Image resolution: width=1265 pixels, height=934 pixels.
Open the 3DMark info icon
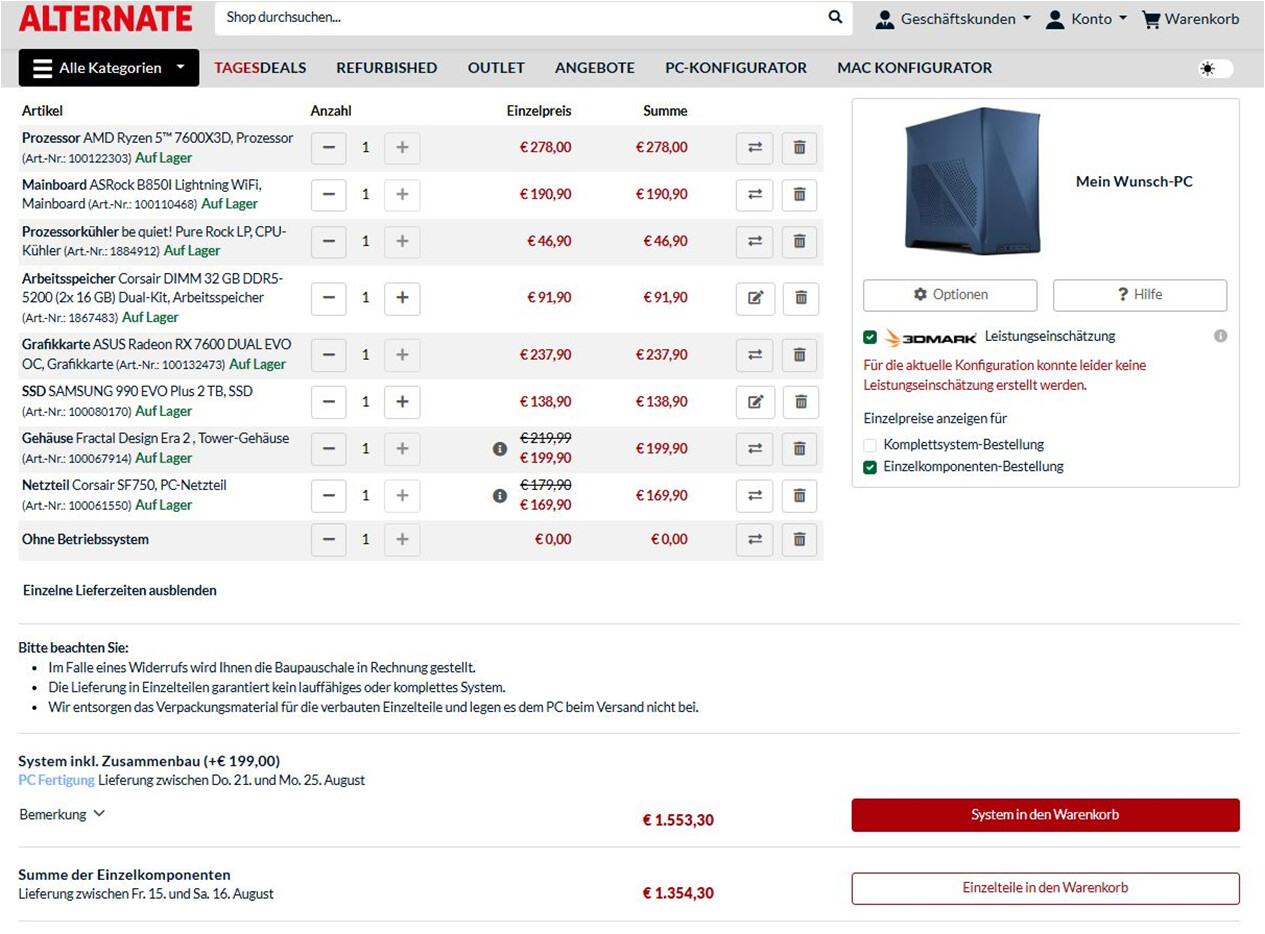[x=1220, y=336]
